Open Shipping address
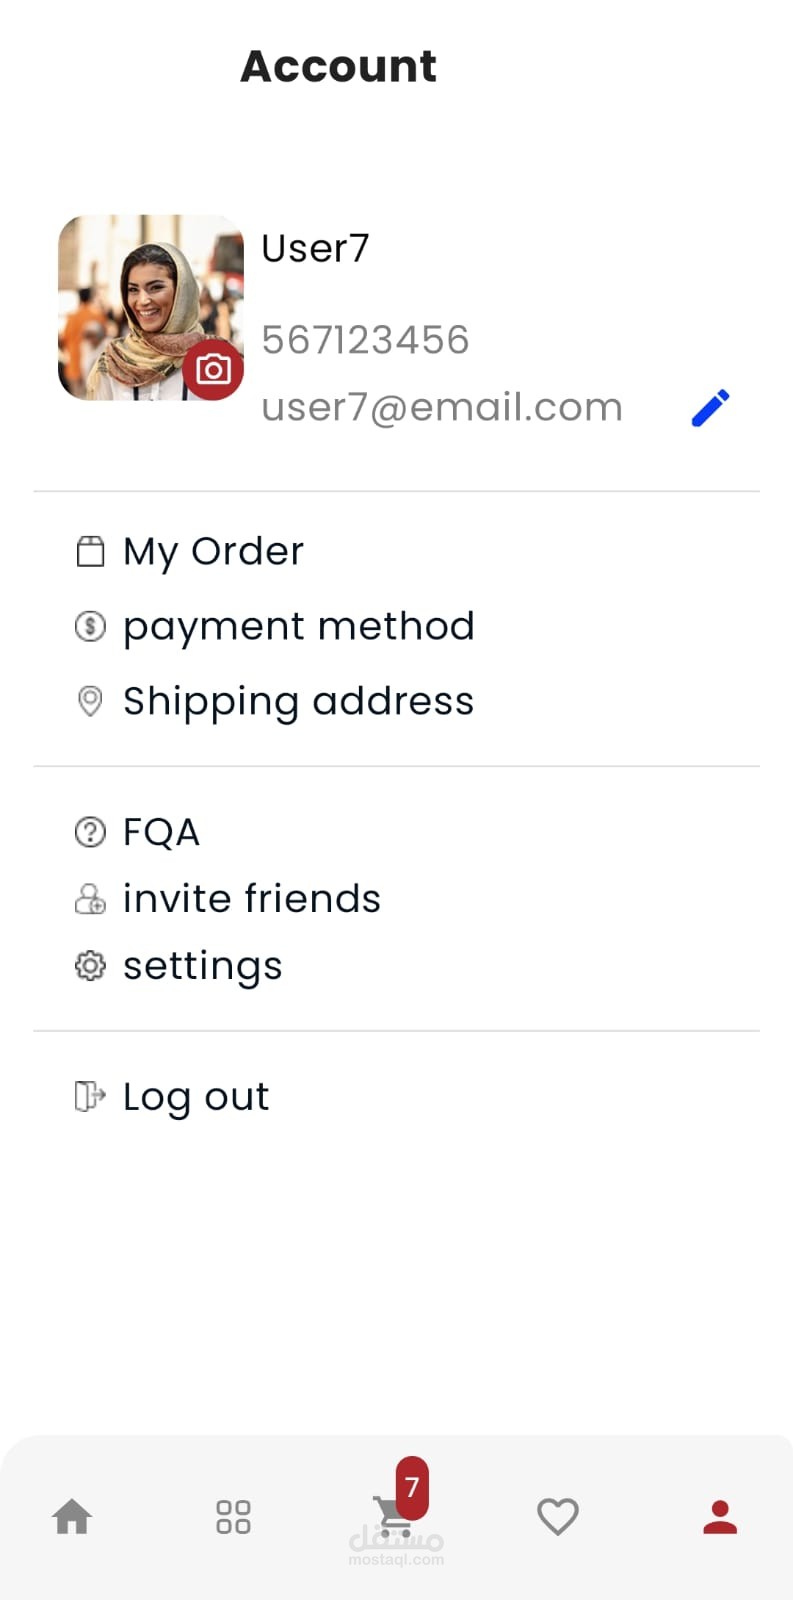The image size is (793, 1600). point(298,701)
